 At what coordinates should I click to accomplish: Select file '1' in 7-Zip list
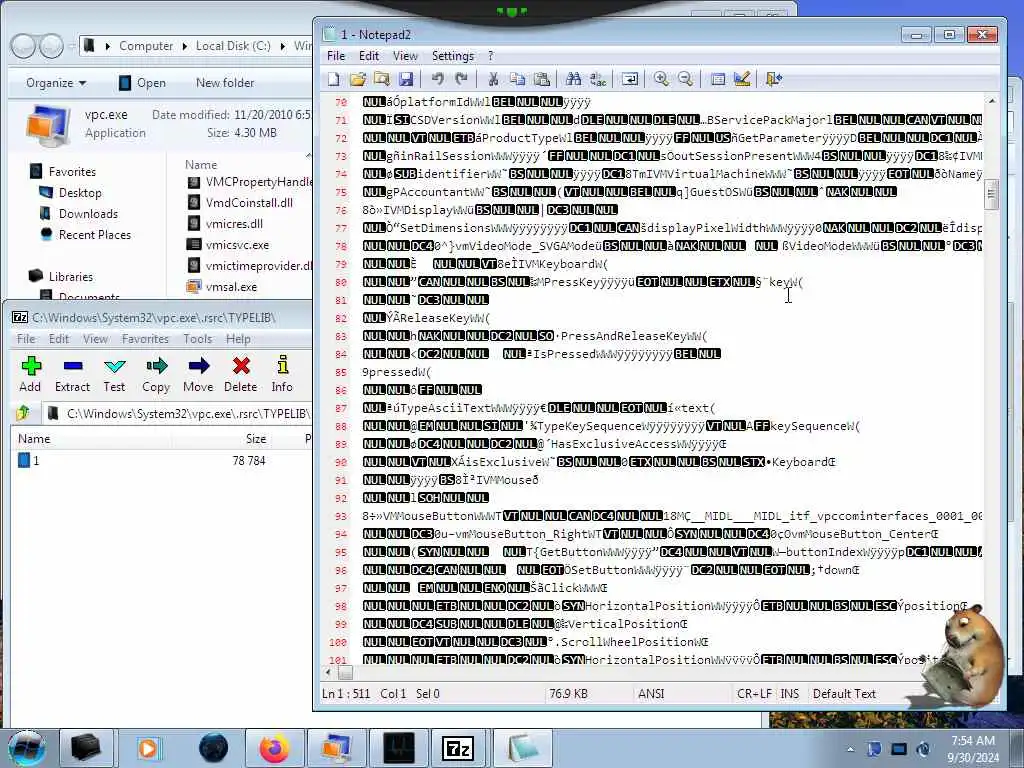click(x=36, y=460)
